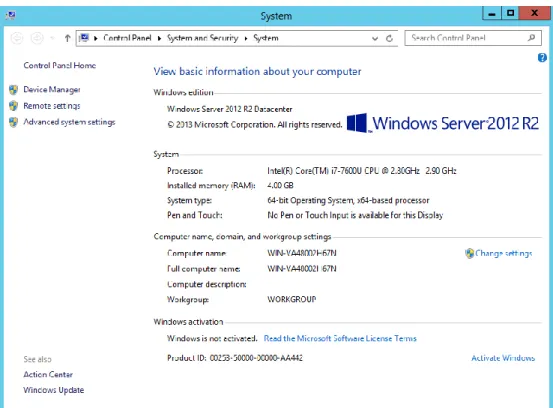Image resolution: width=553 pixels, height=408 pixels.
Task: Click Activate Windows link
Action: 503,358
